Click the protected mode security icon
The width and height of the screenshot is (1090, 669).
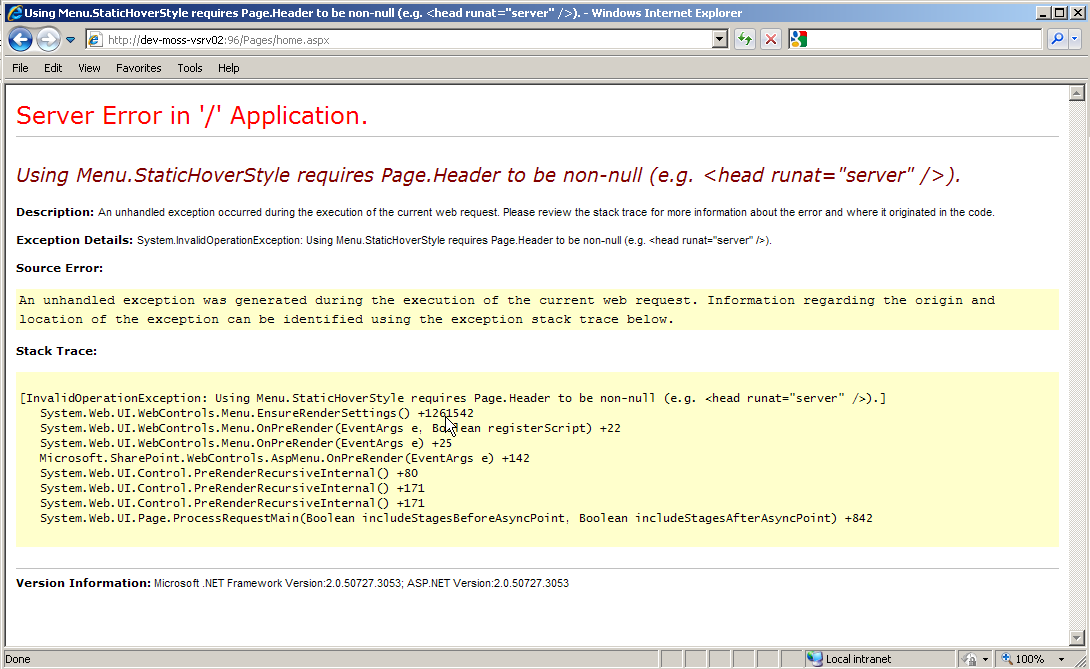[x=969, y=659]
